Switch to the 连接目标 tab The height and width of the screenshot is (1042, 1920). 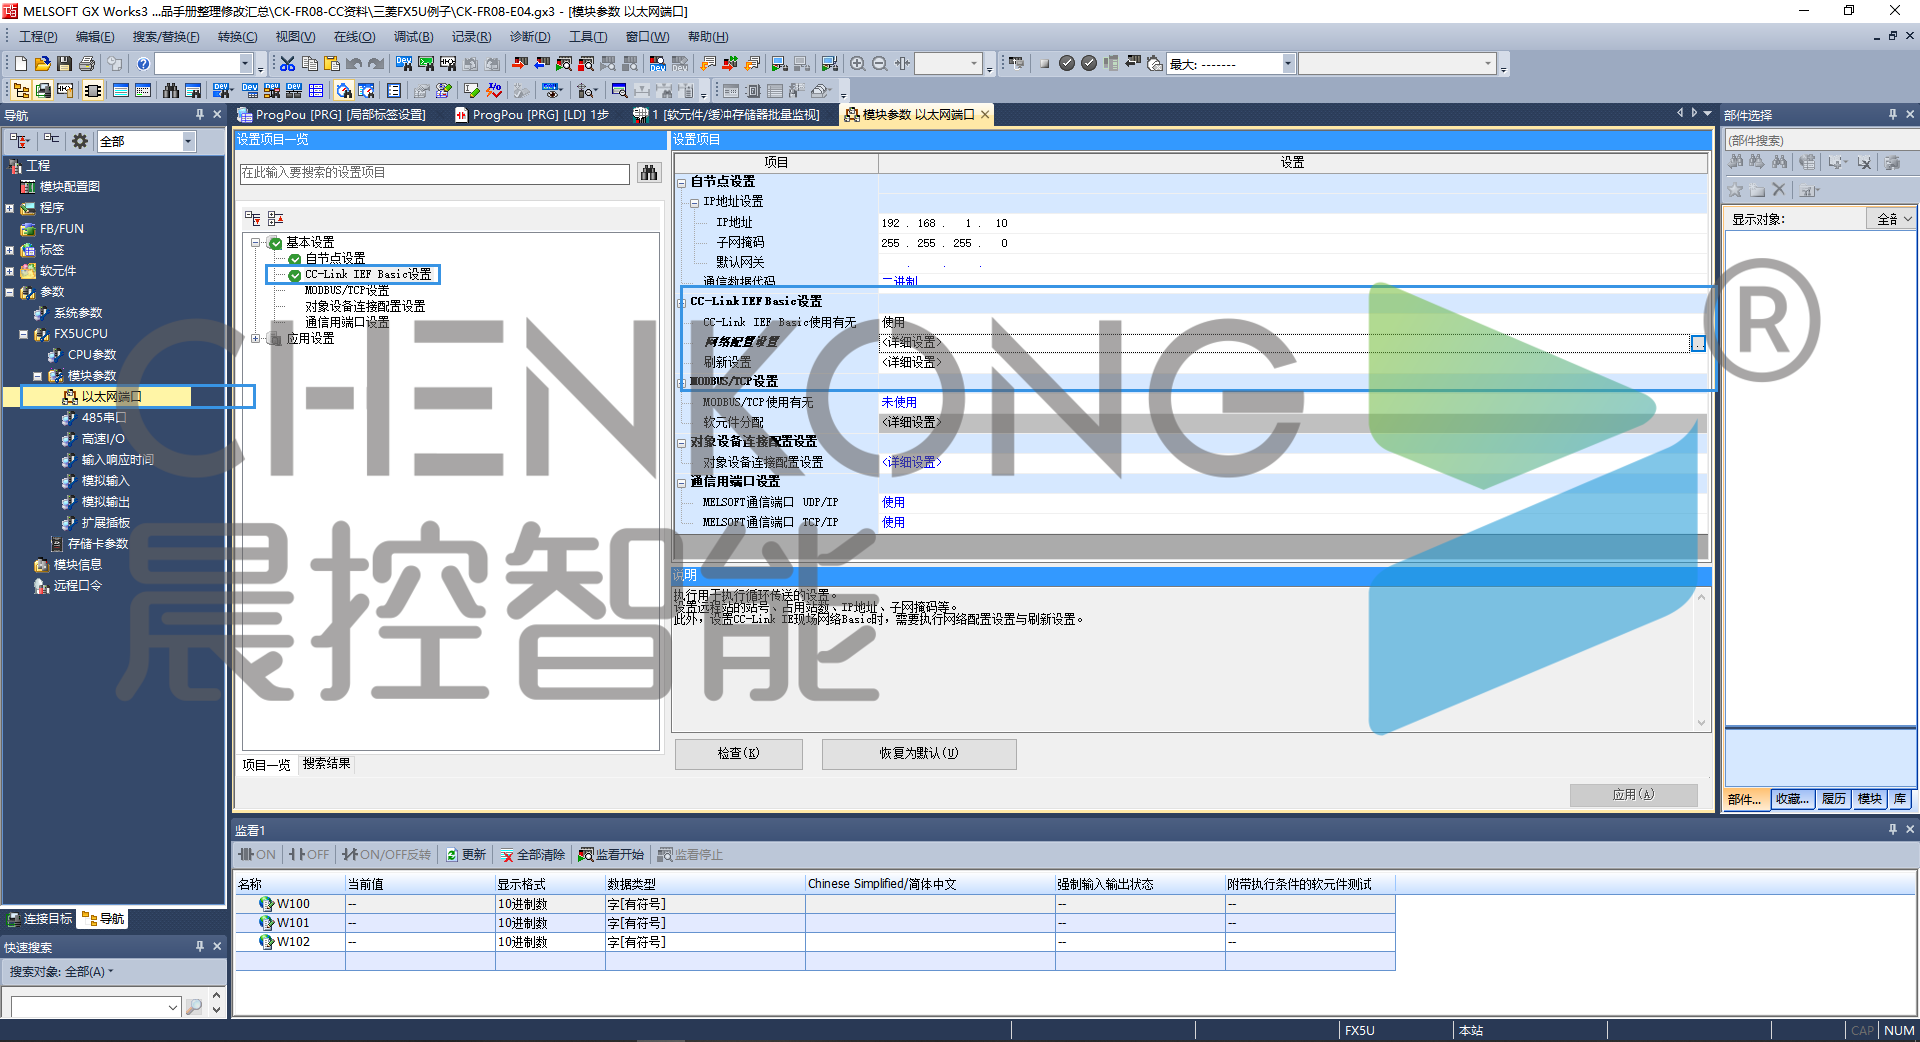tap(40, 919)
